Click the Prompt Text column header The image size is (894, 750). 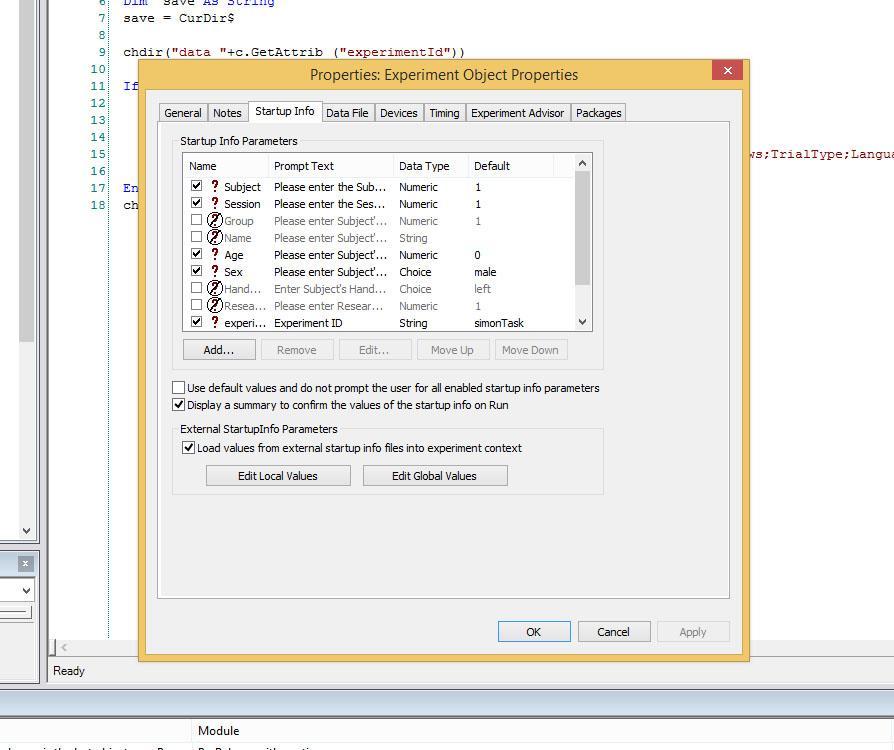point(331,166)
